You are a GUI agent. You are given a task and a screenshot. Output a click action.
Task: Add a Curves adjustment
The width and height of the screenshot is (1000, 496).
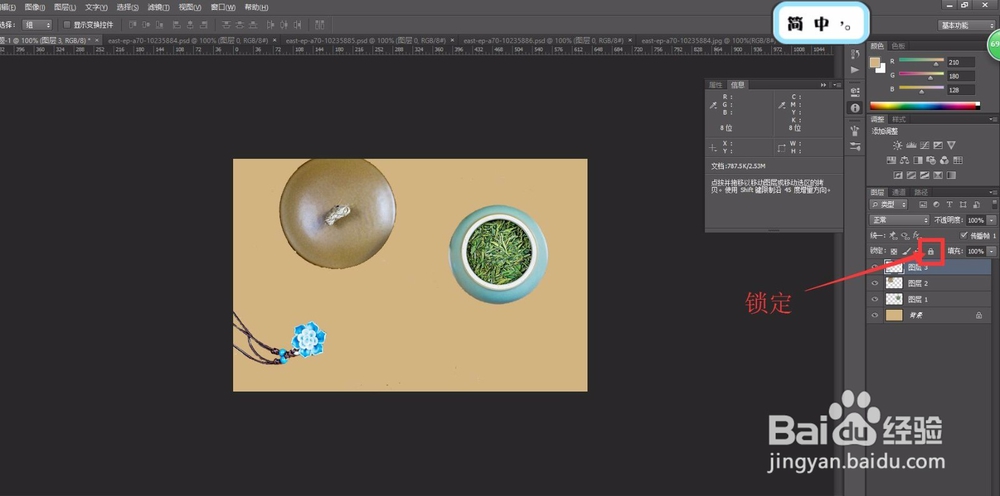point(925,145)
